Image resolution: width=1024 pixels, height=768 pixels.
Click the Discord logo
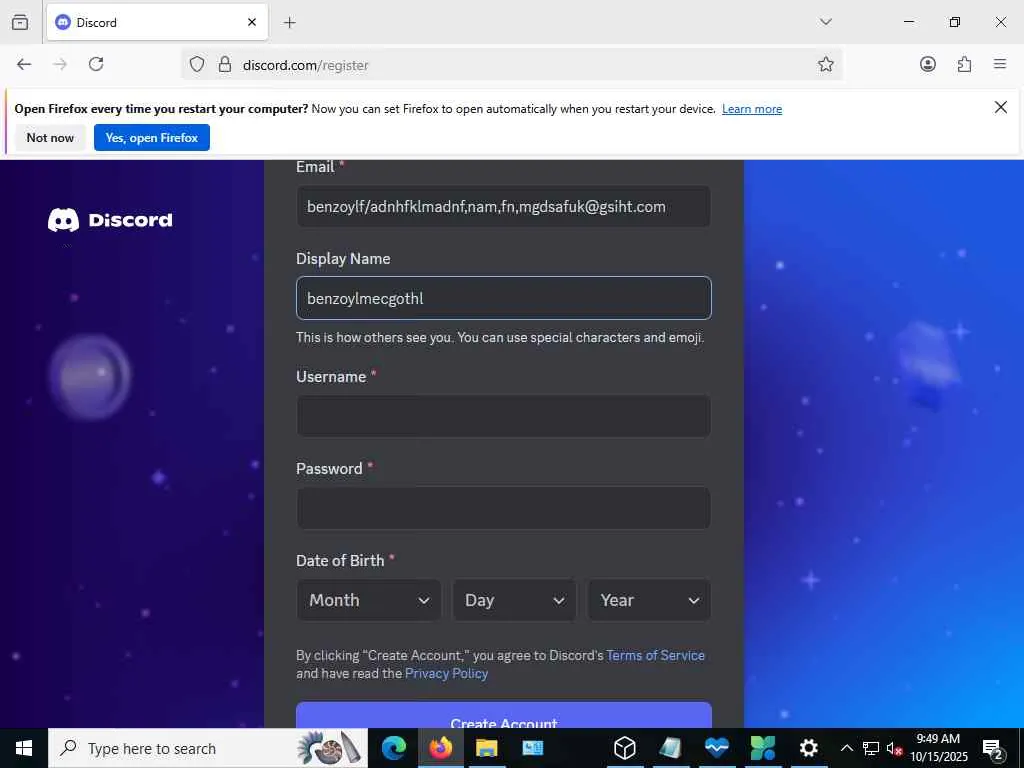click(x=110, y=220)
